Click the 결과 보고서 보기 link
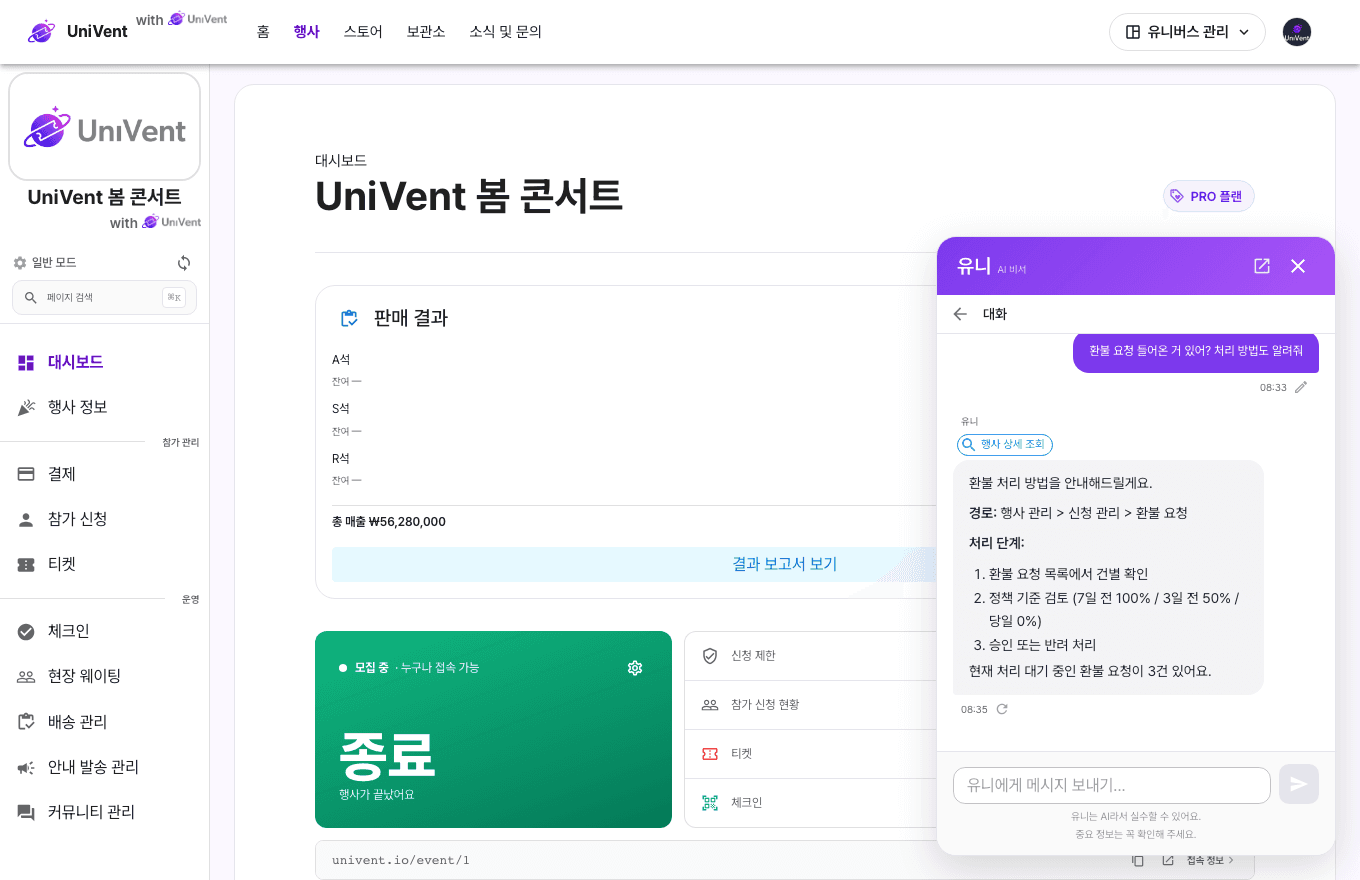Viewport: 1360px width, 880px height. (x=784, y=564)
